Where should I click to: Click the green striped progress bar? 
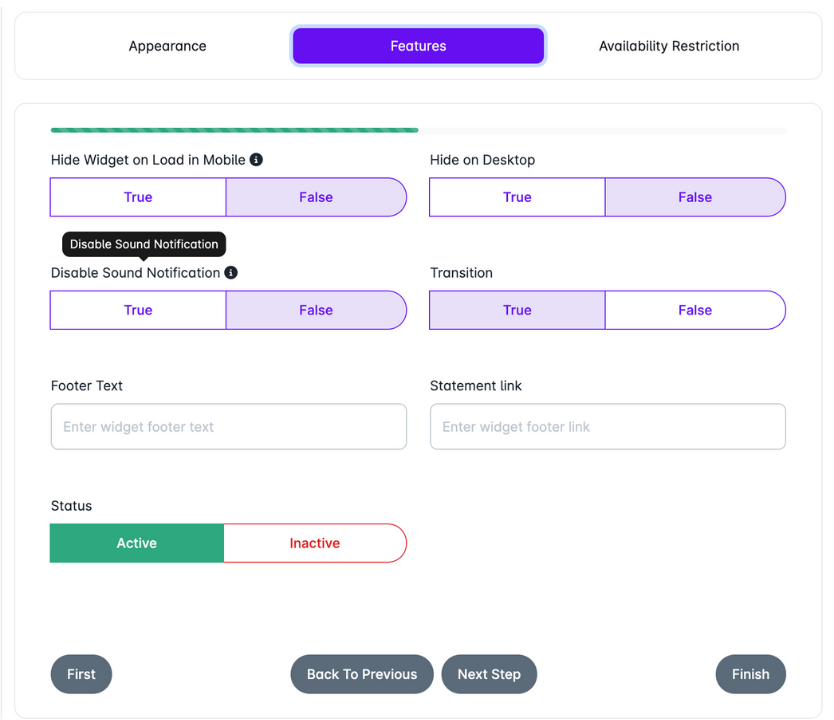(235, 130)
